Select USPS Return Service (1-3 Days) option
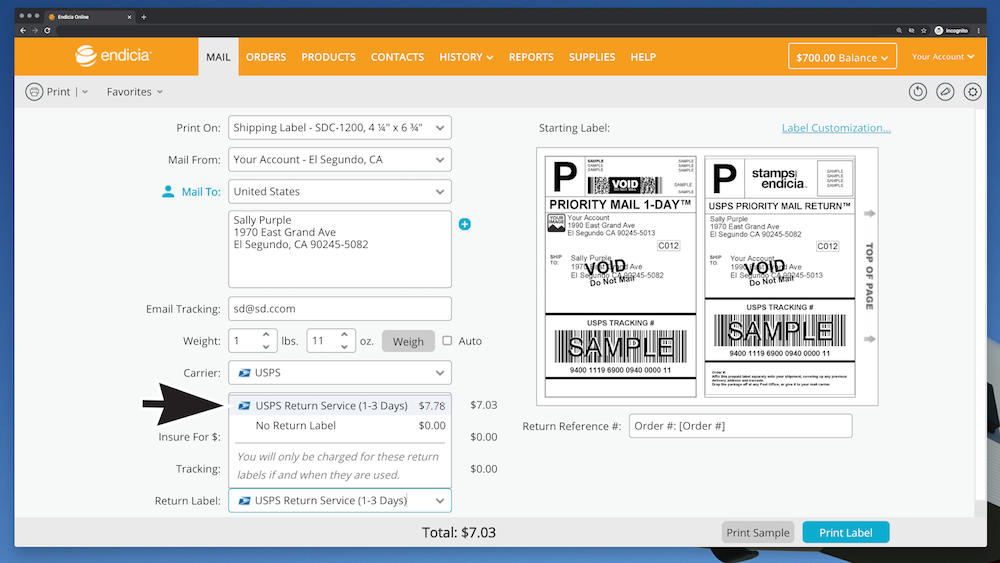The height and width of the screenshot is (563, 1000). (341, 406)
